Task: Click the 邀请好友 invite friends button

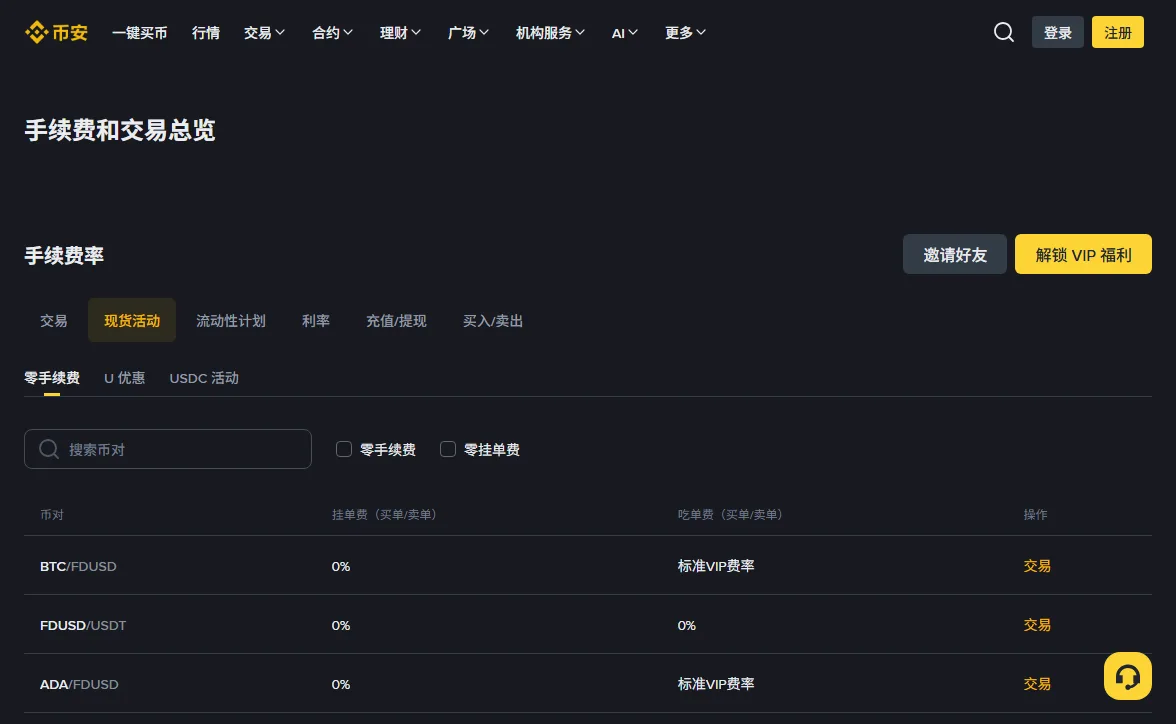Action: 955,254
